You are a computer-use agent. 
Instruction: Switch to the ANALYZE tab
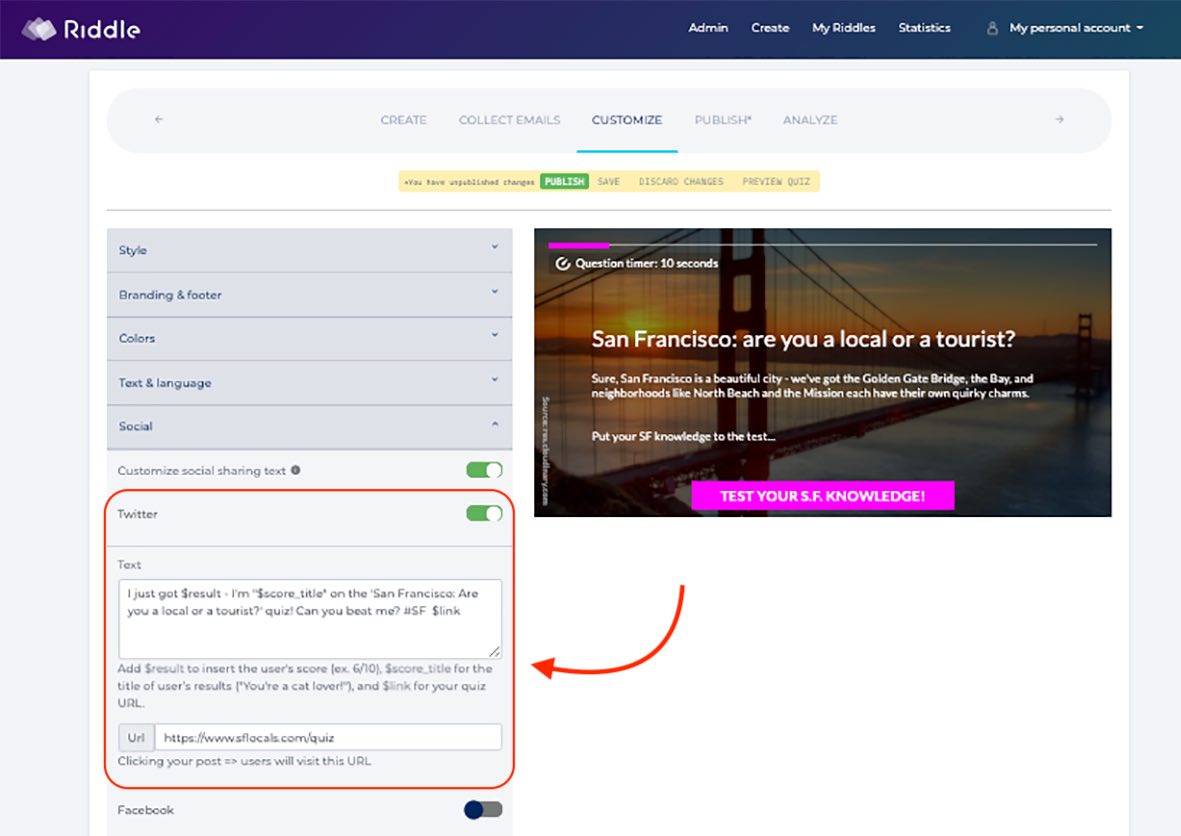(810, 120)
